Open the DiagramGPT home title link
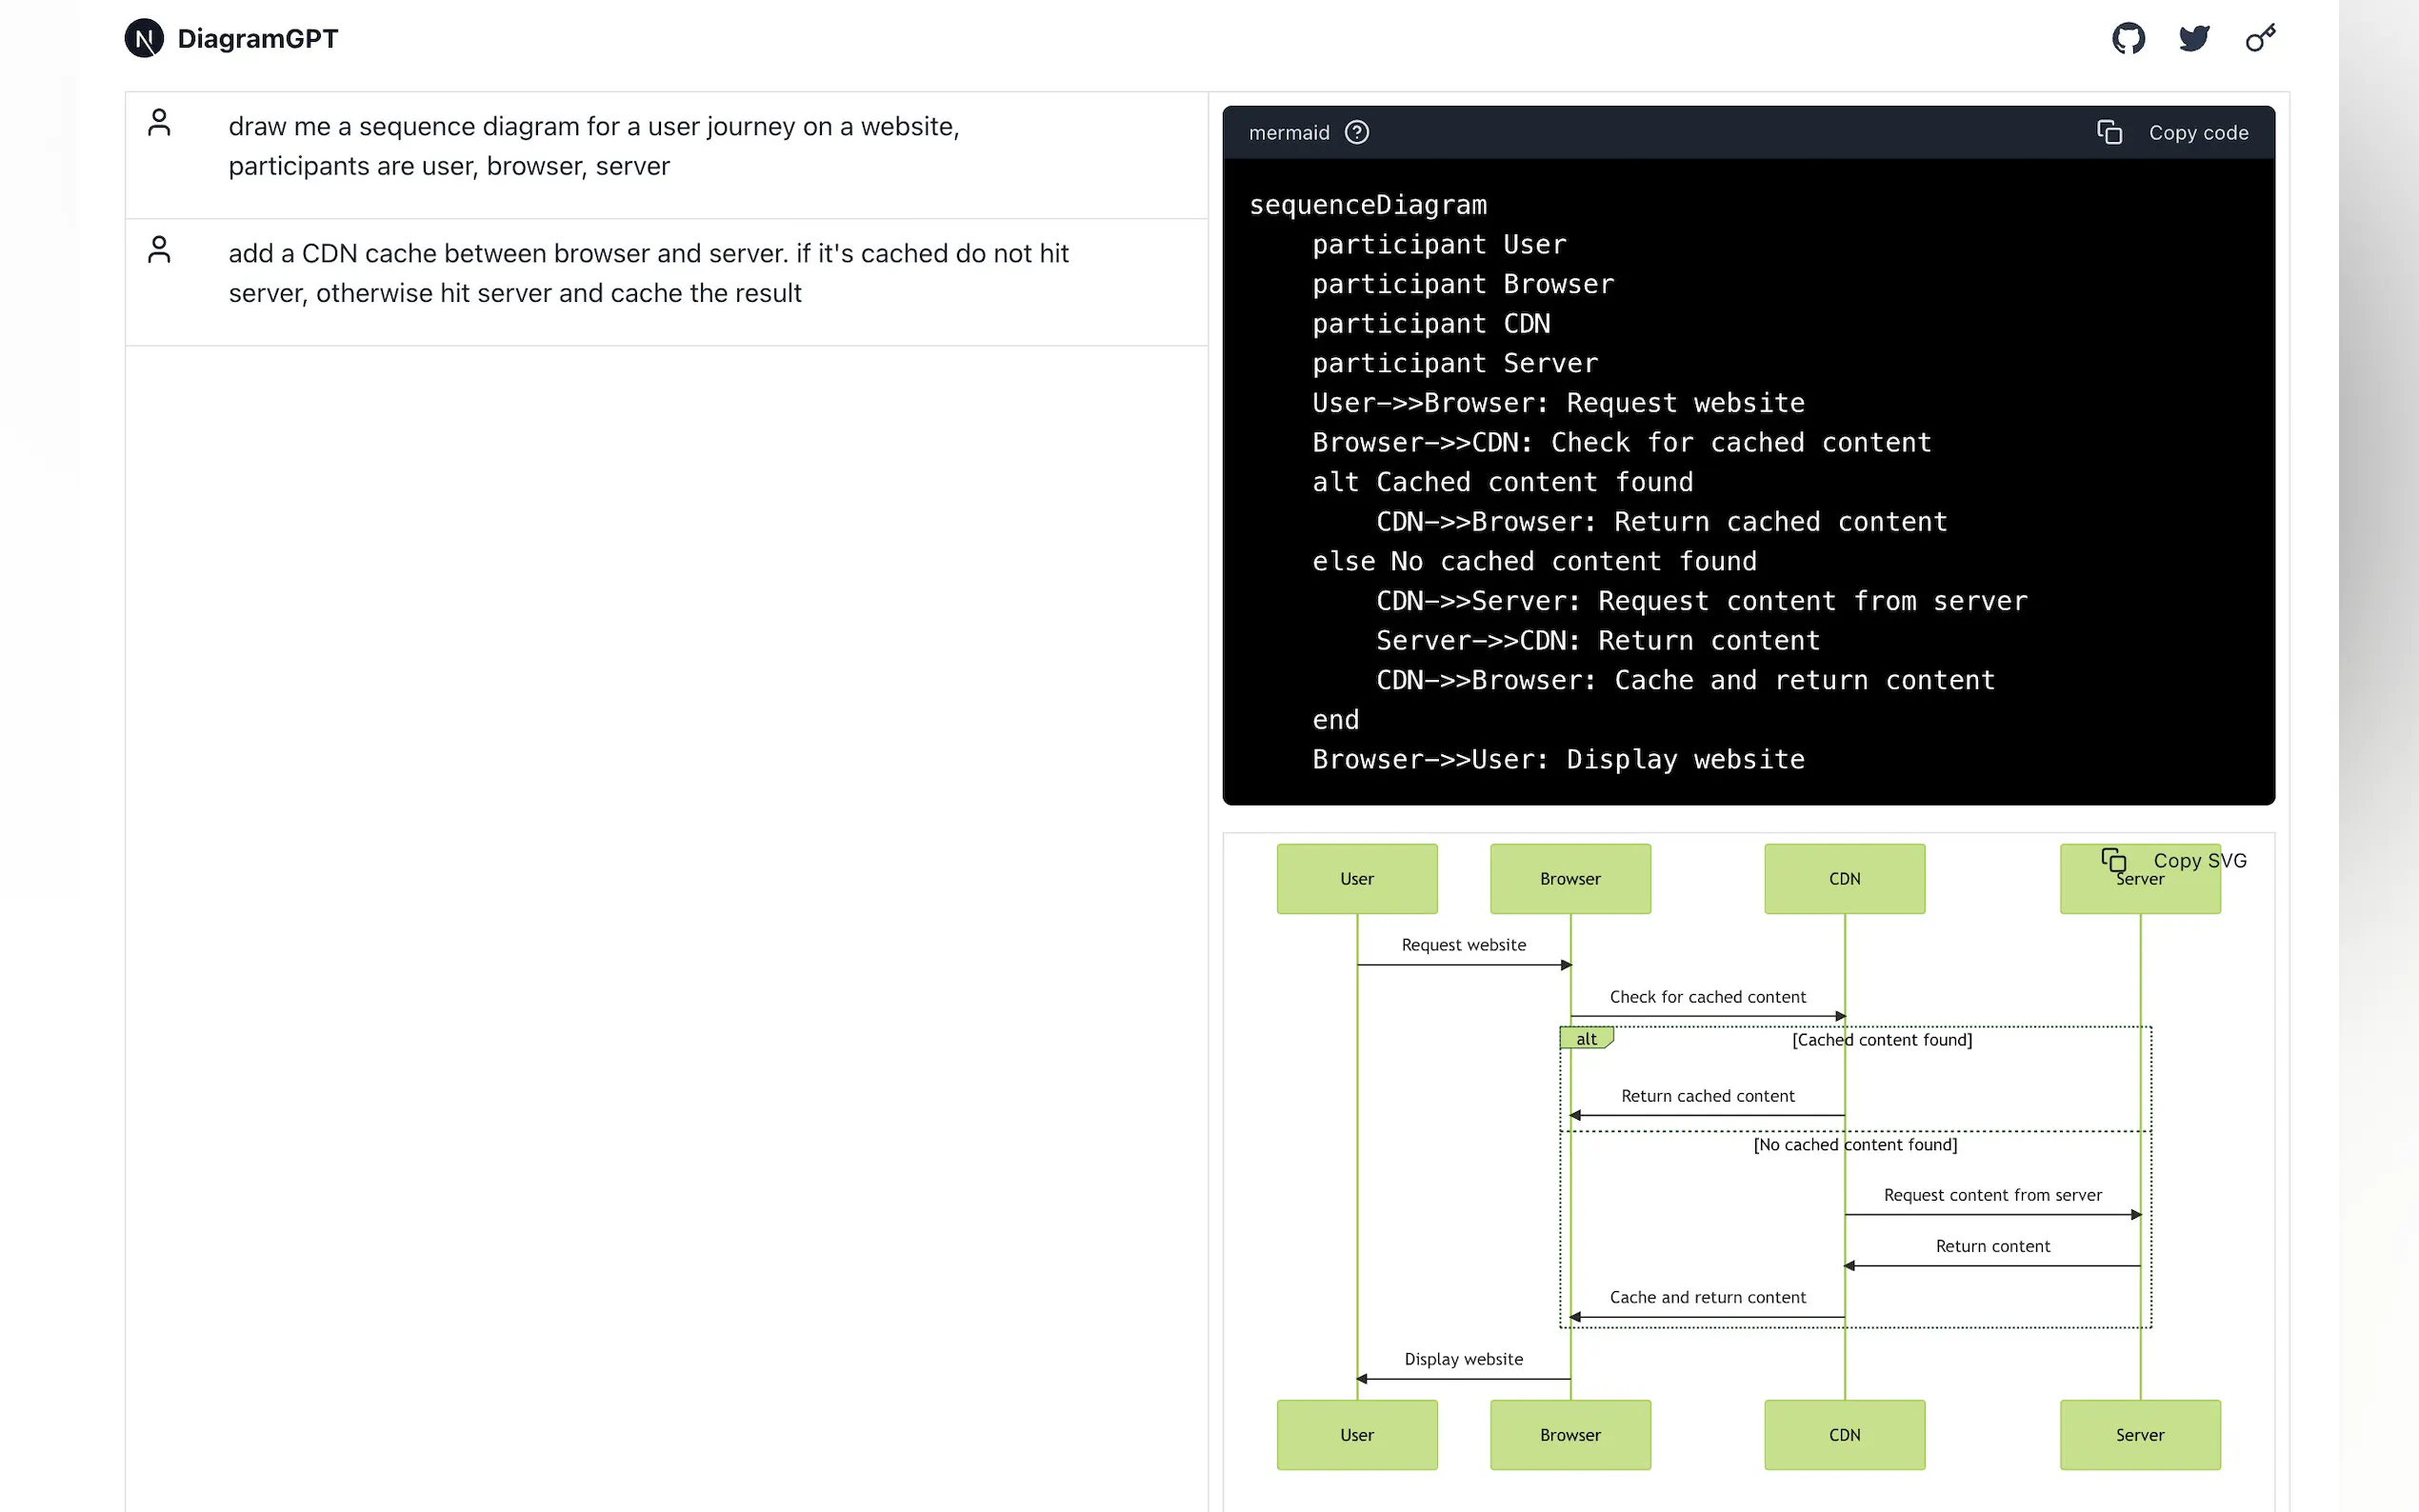This screenshot has height=1512, width=2419. point(257,39)
